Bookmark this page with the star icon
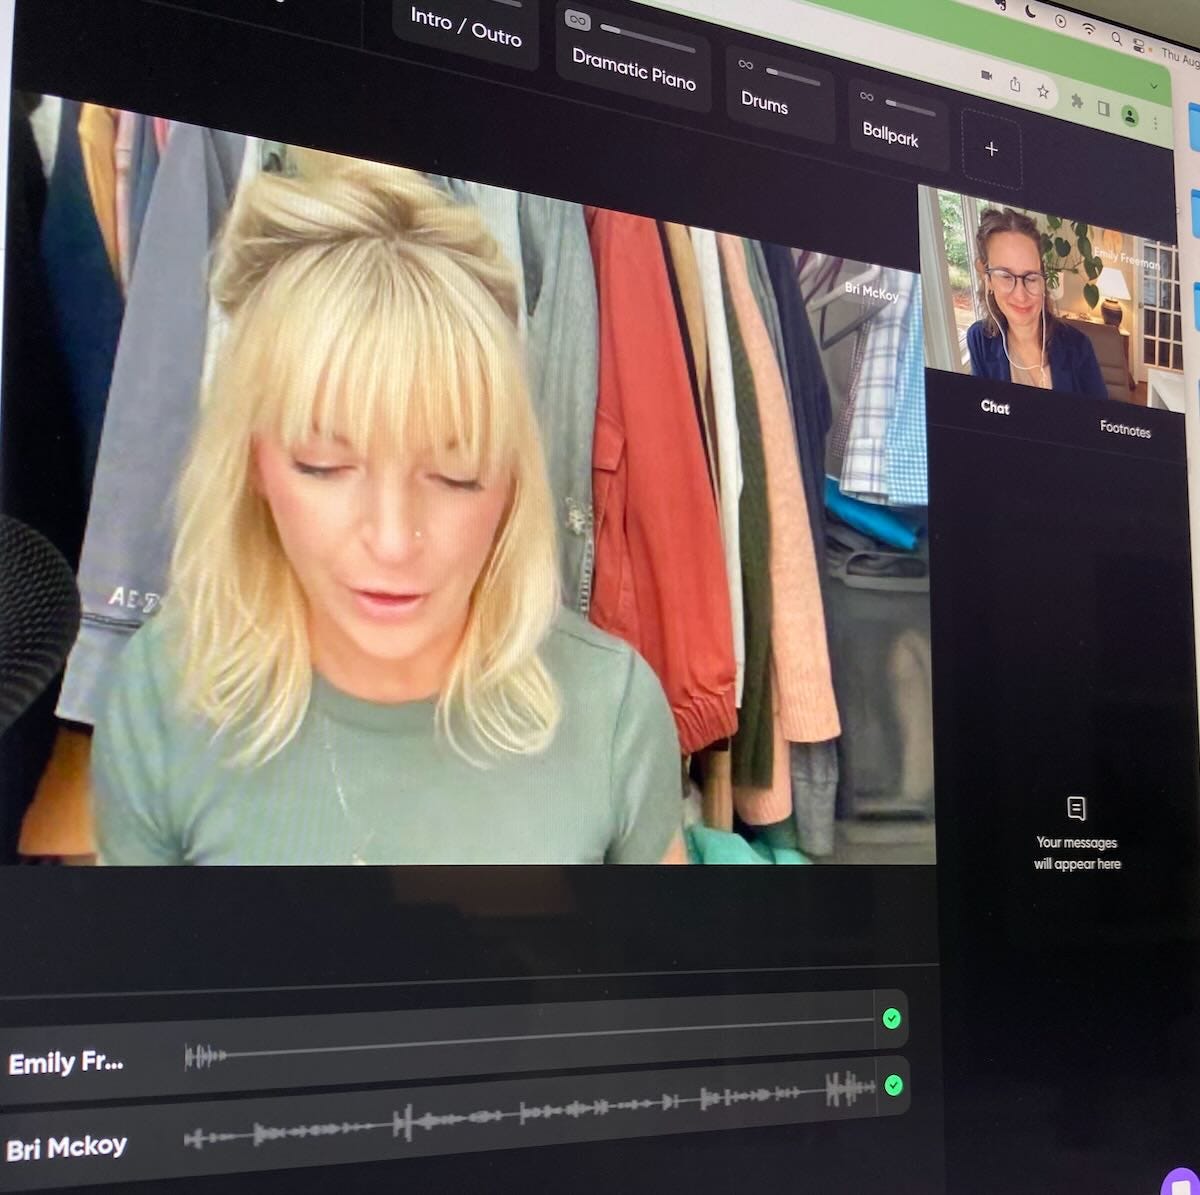Image resolution: width=1200 pixels, height=1195 pixels. [x=1043, y=91]
